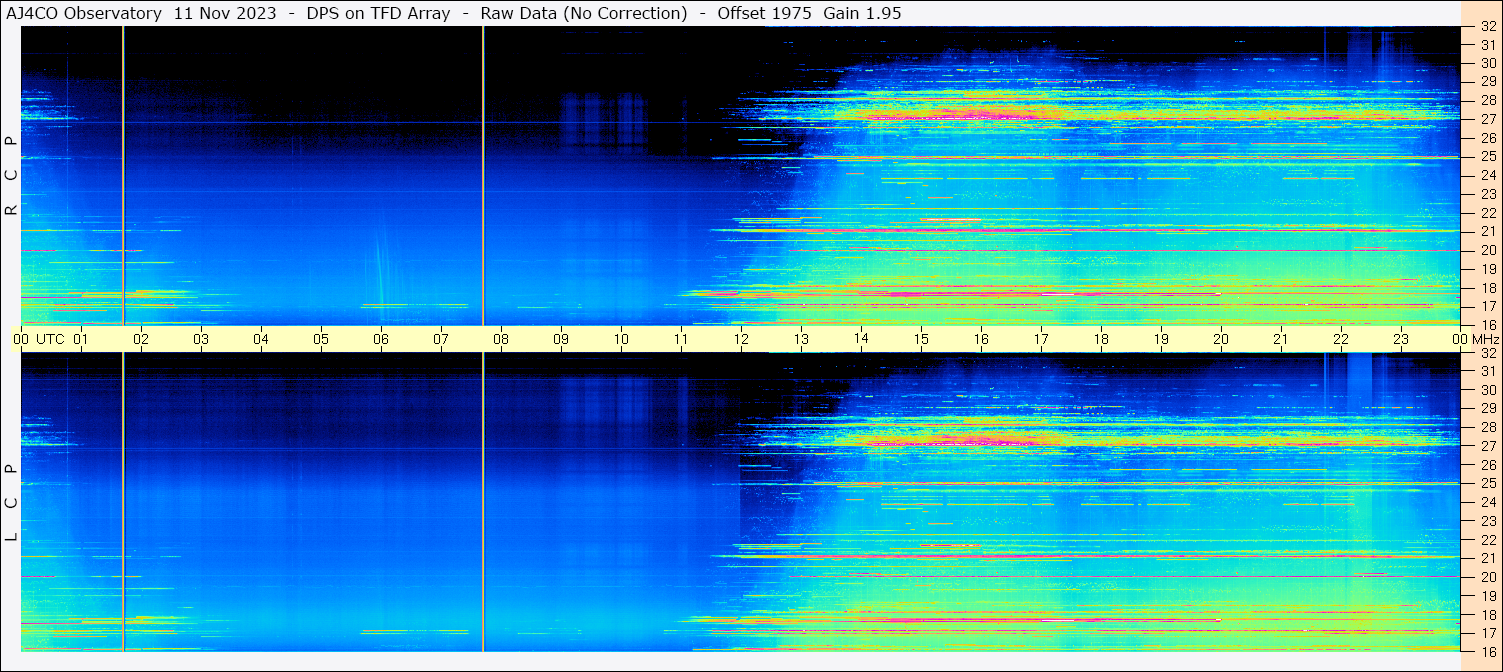Click the 27 MHz label on the LCP frequency scale
This screenshot has width=1503, height=672.
(1487, 446)
